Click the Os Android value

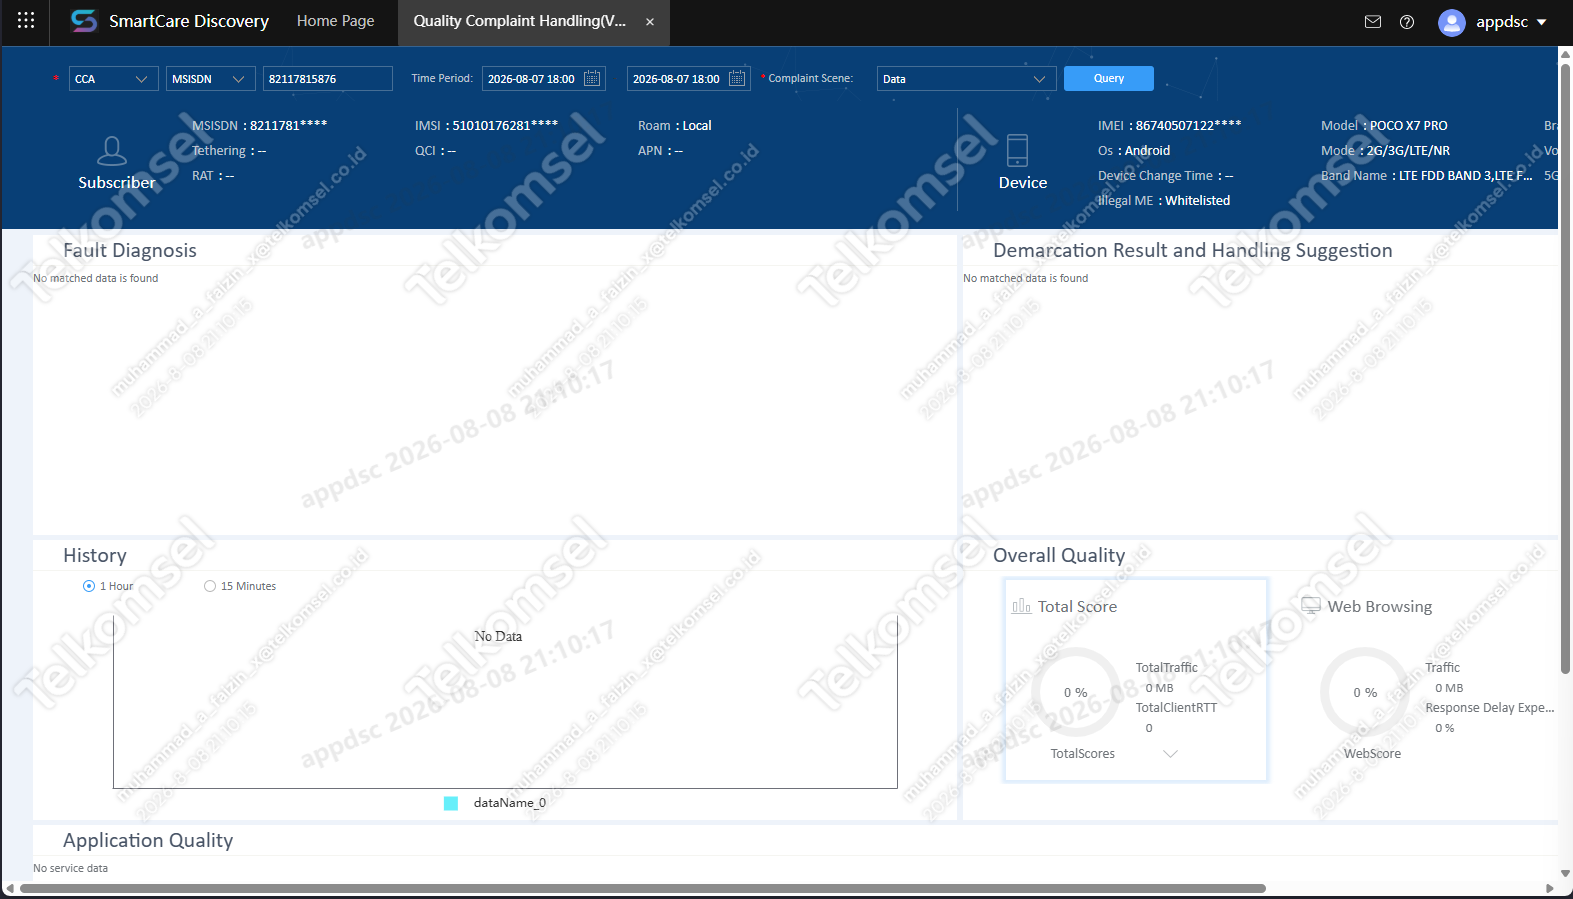coord(1147,151)
